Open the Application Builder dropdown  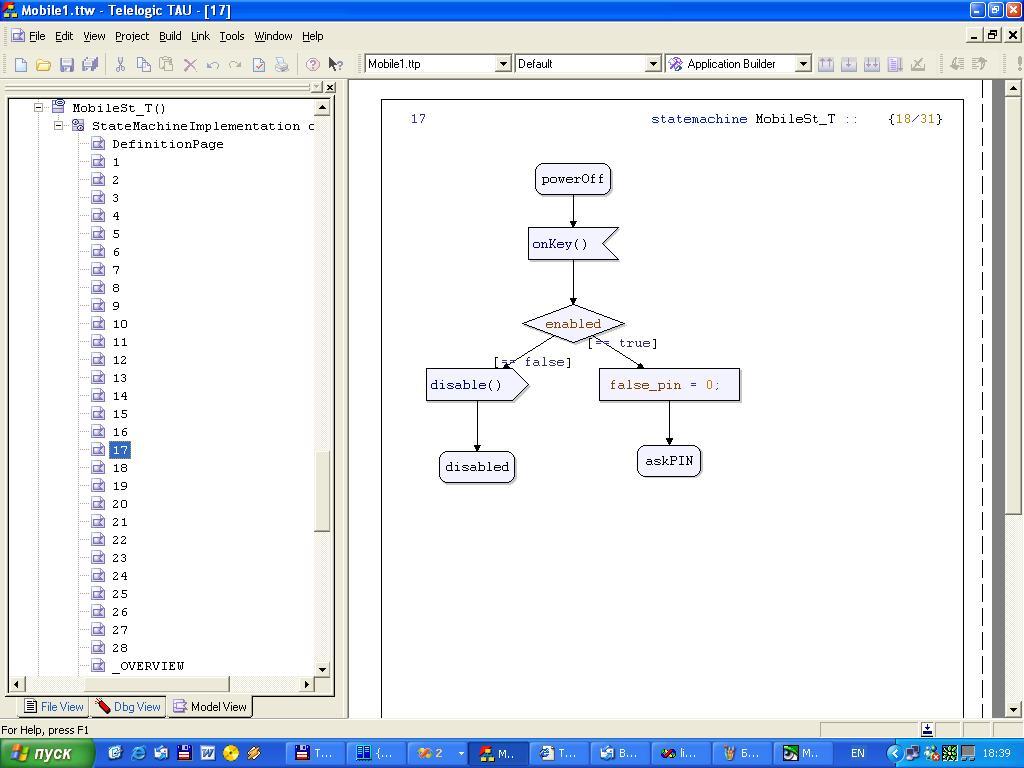802,64
